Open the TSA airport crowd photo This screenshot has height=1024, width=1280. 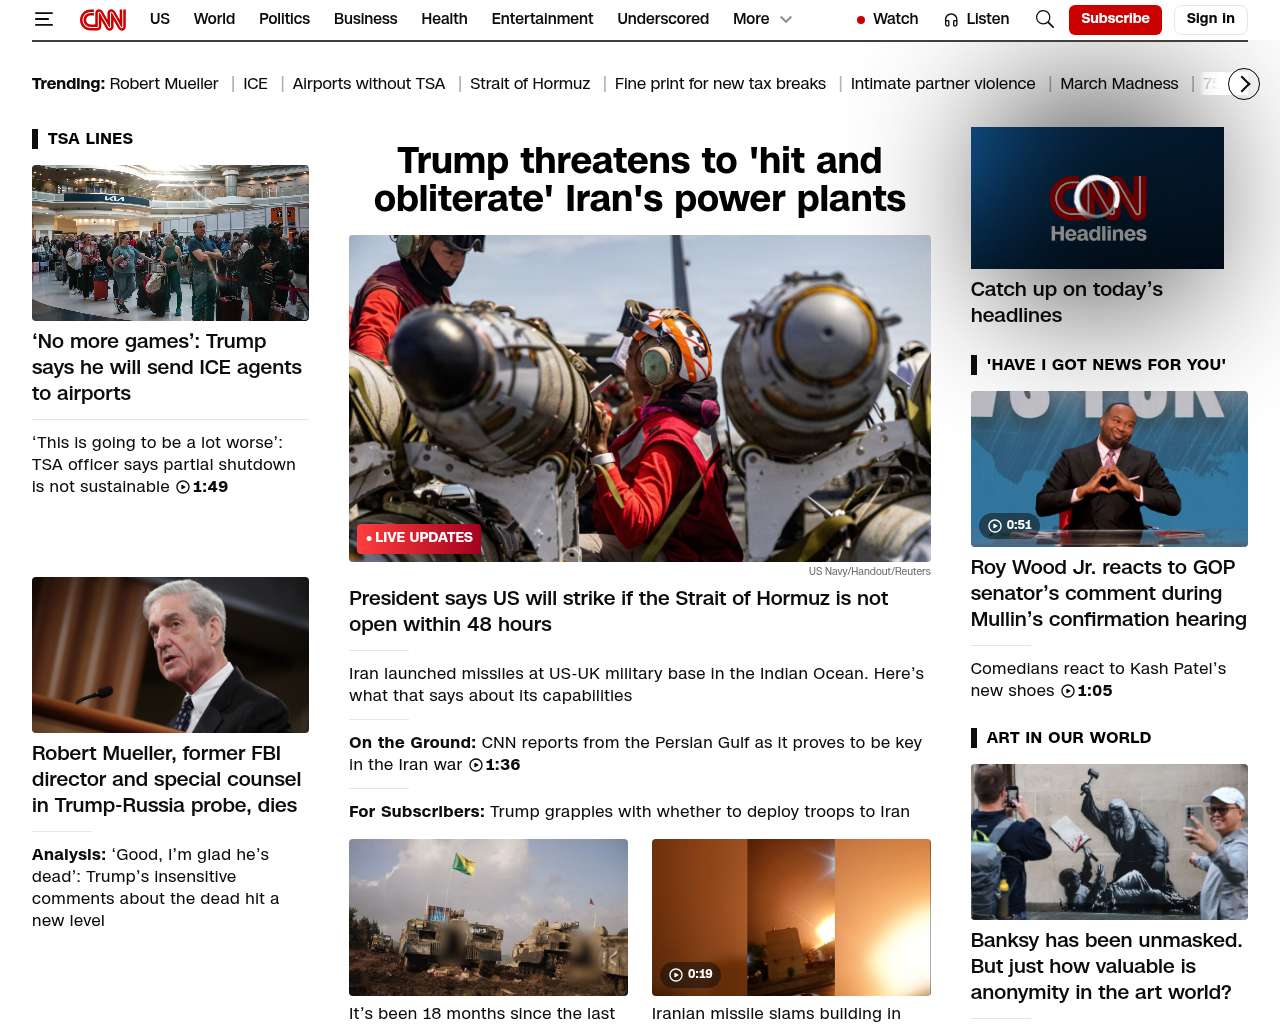(170, 243)
